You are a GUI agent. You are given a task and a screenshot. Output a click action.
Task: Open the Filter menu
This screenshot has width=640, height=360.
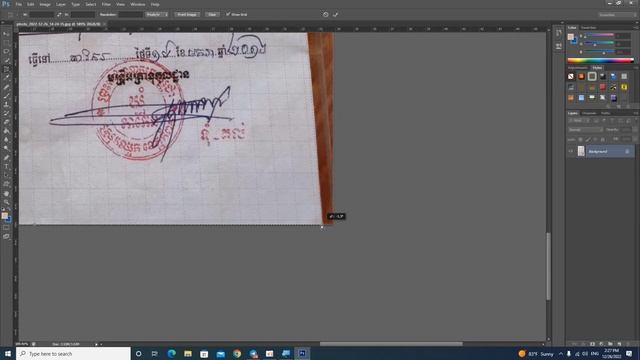(x=106, y=4)
